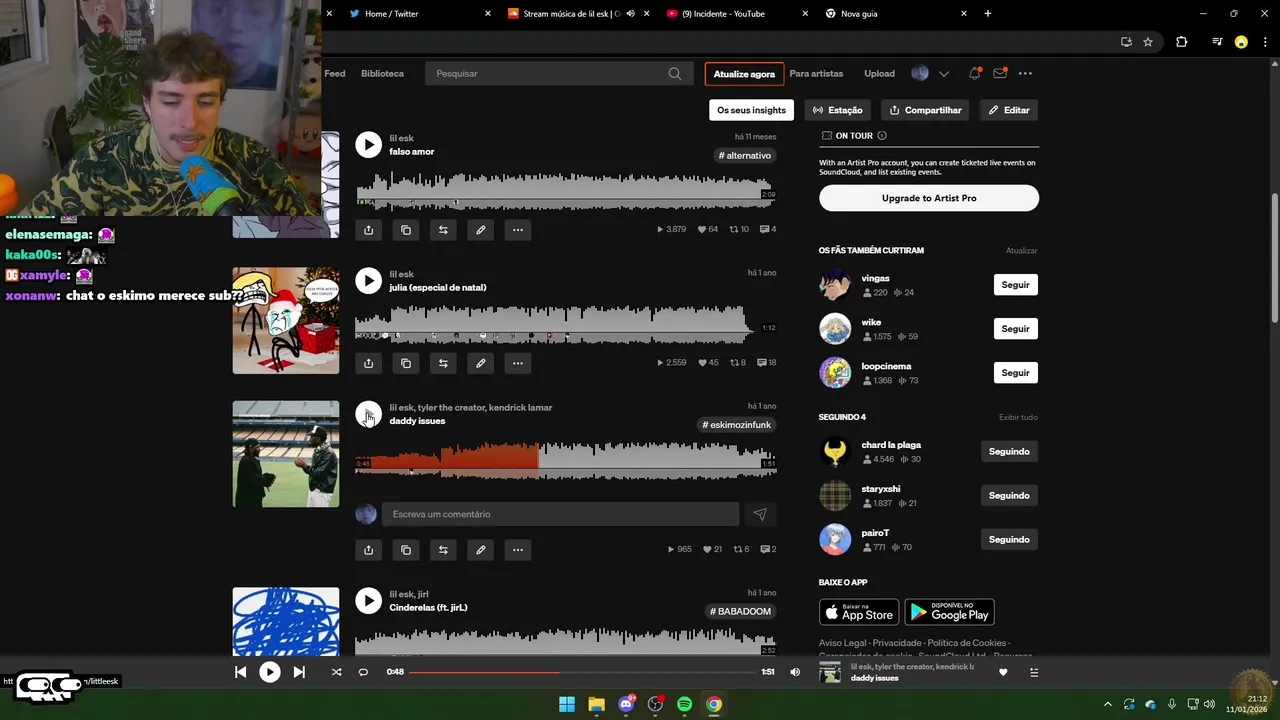Unfollow pairoT
Image resolution: width=1280 pixels, height=720 pixels.
1009,540
